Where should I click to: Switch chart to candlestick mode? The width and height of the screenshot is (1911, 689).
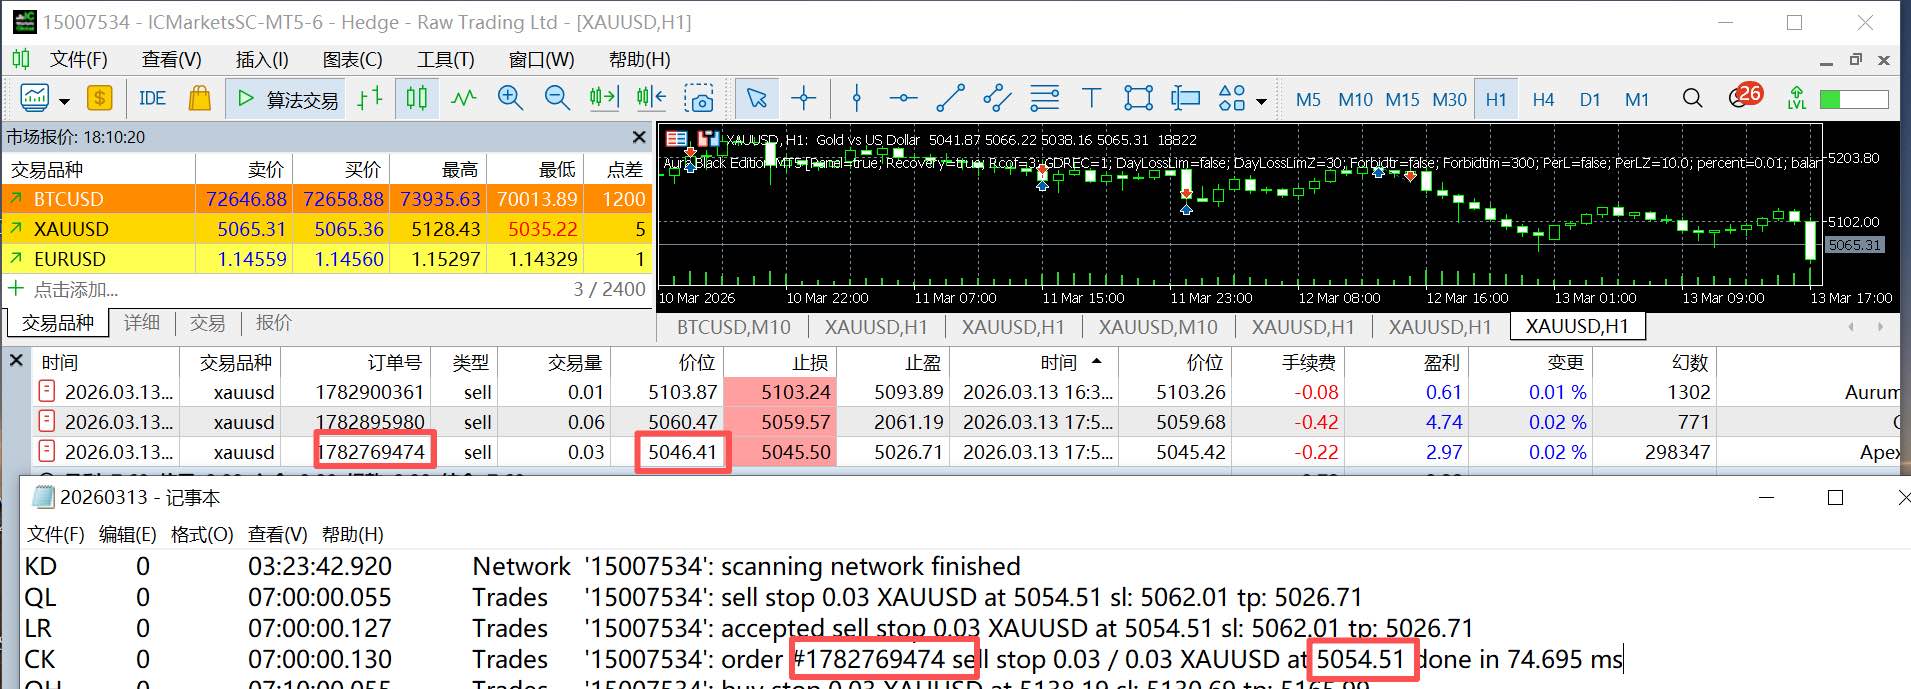click(416, 98)
